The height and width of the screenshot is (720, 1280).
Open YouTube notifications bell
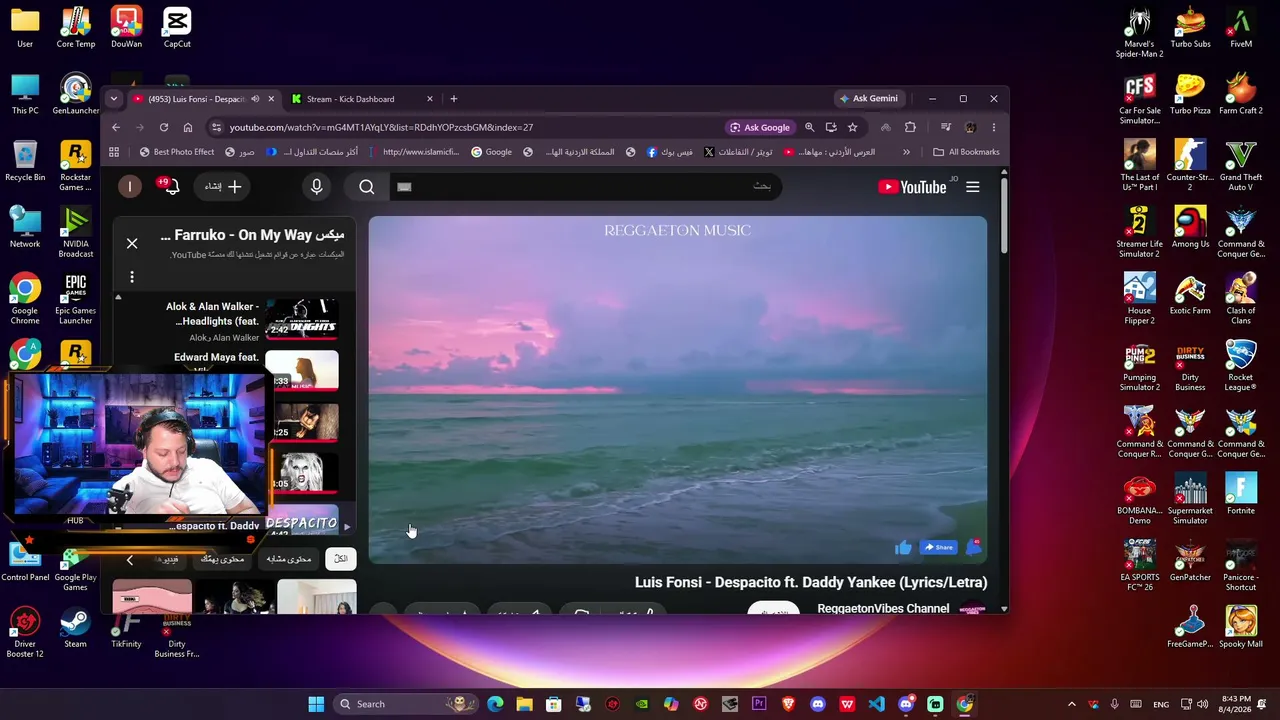tap(170, 187)
